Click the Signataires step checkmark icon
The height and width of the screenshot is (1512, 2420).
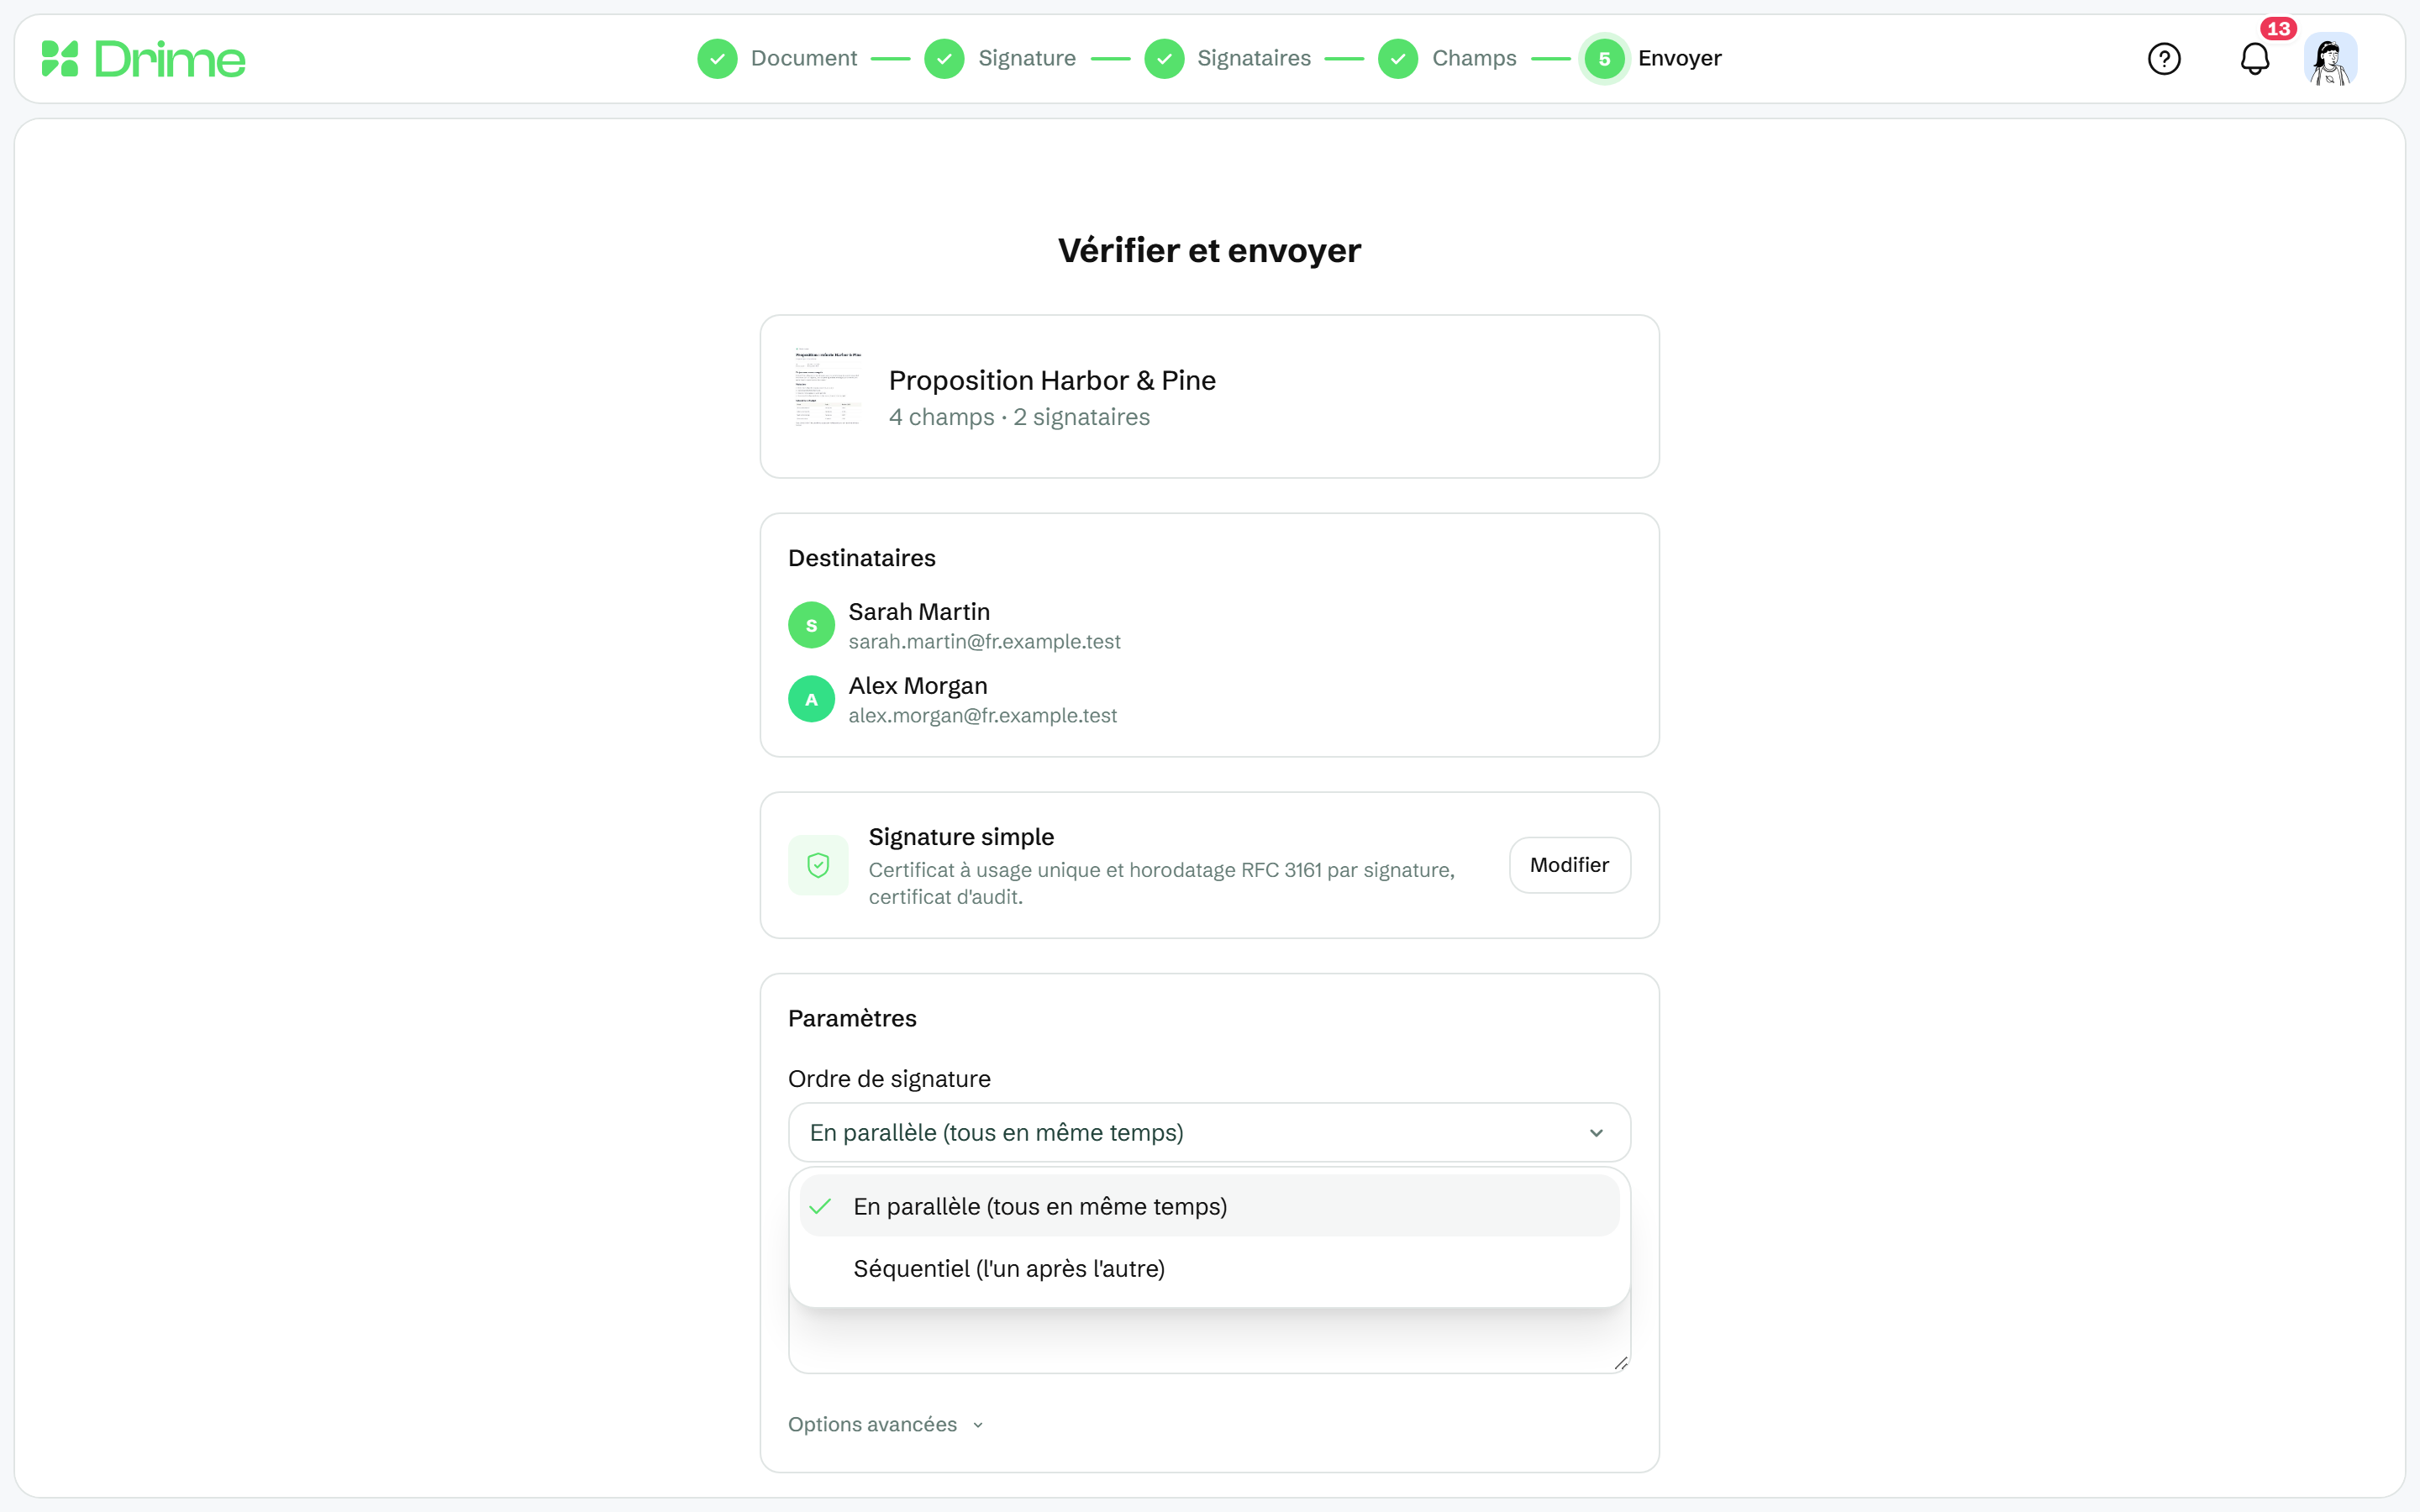[1164, 59]
